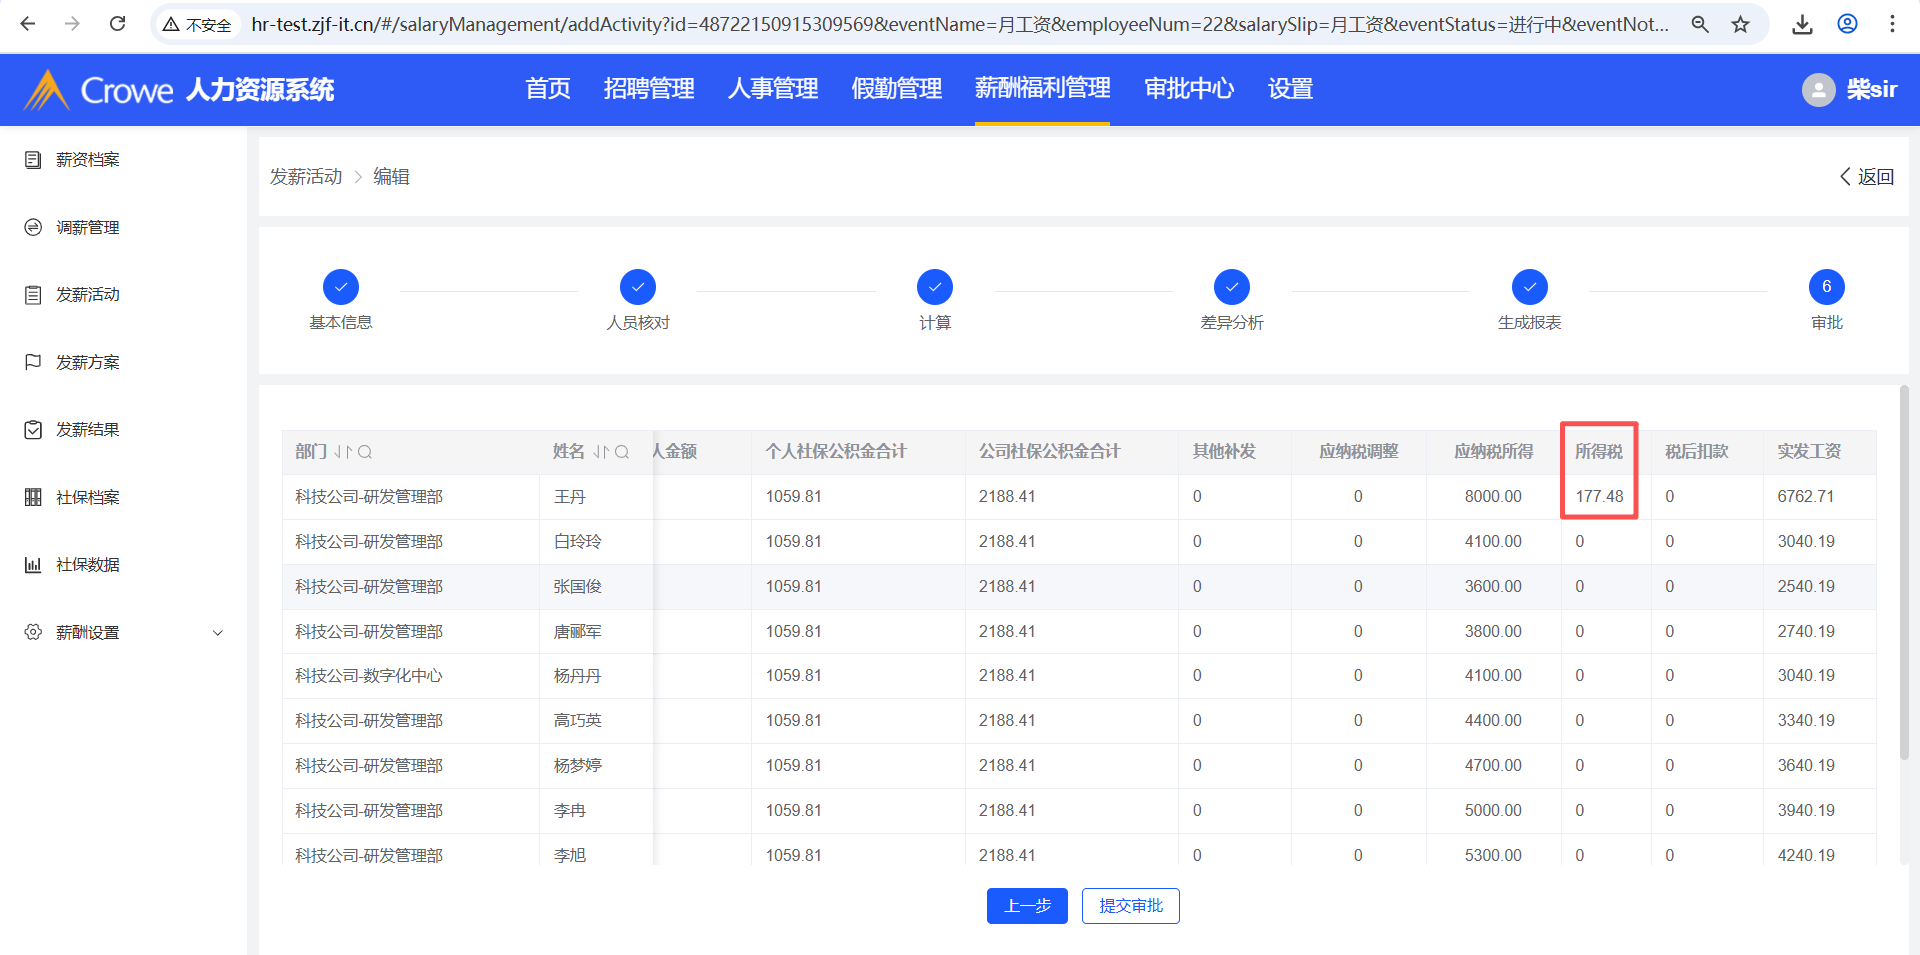Viewport: 1920px width, 955px height.
Task: Sort table by 部门 column
Action: pos(343,452)
